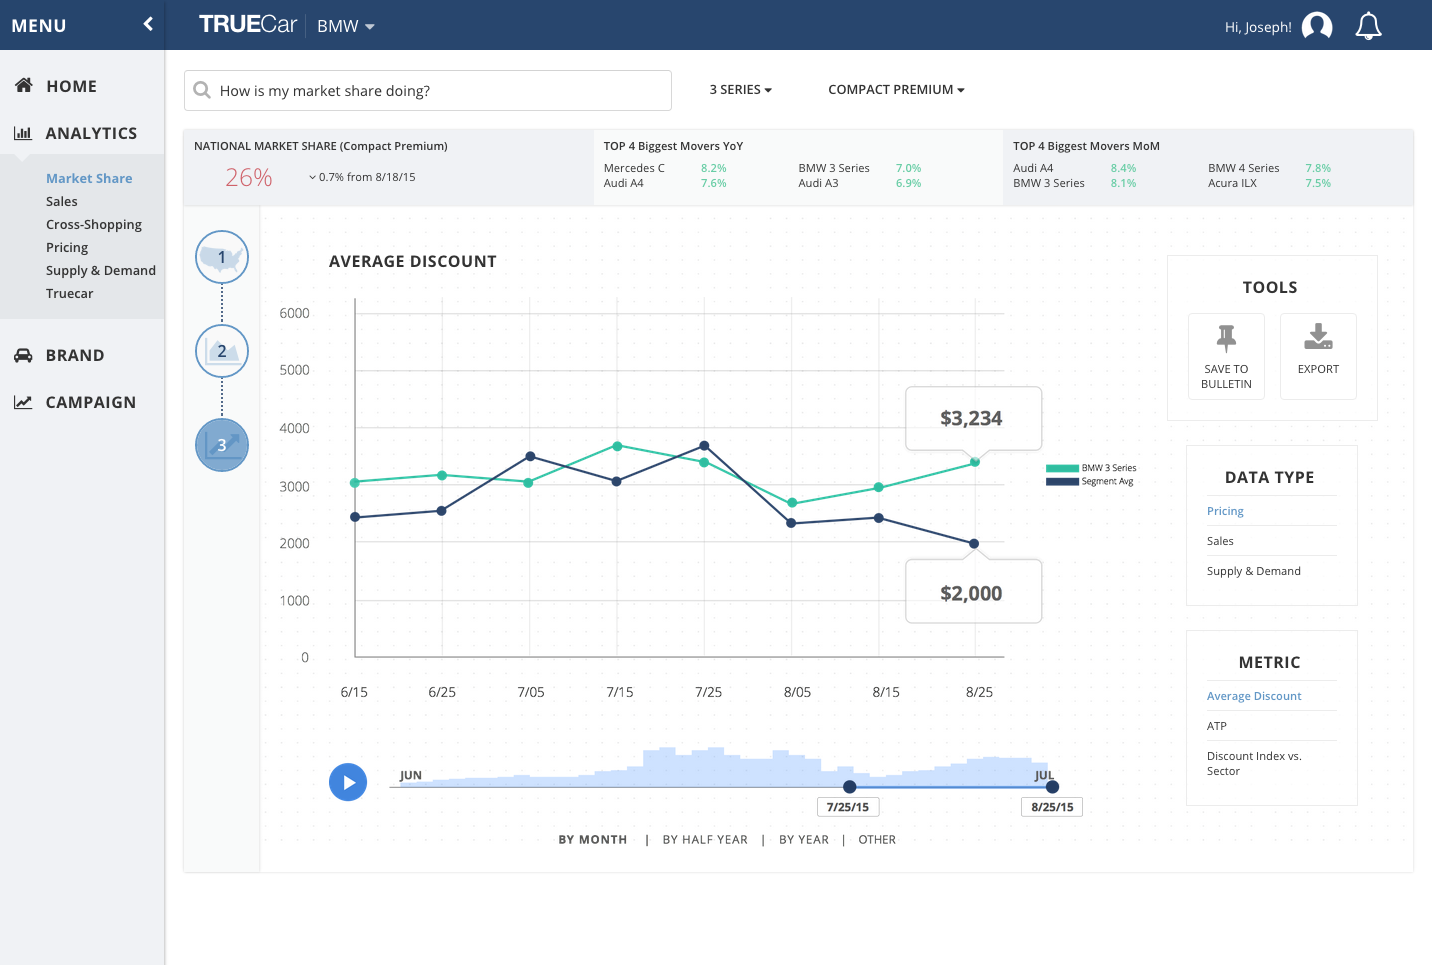Click the $3,234 tooltip value
The image size is (1432, 965).
(971, 418)
